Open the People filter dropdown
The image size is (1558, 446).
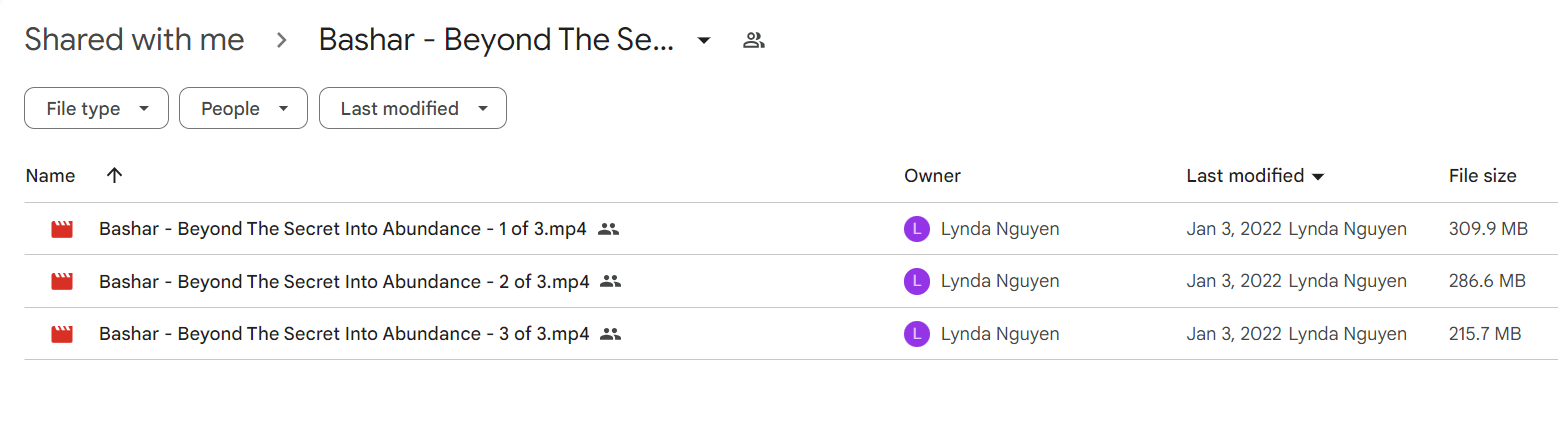pyautogui.click(x=243, y=109)
